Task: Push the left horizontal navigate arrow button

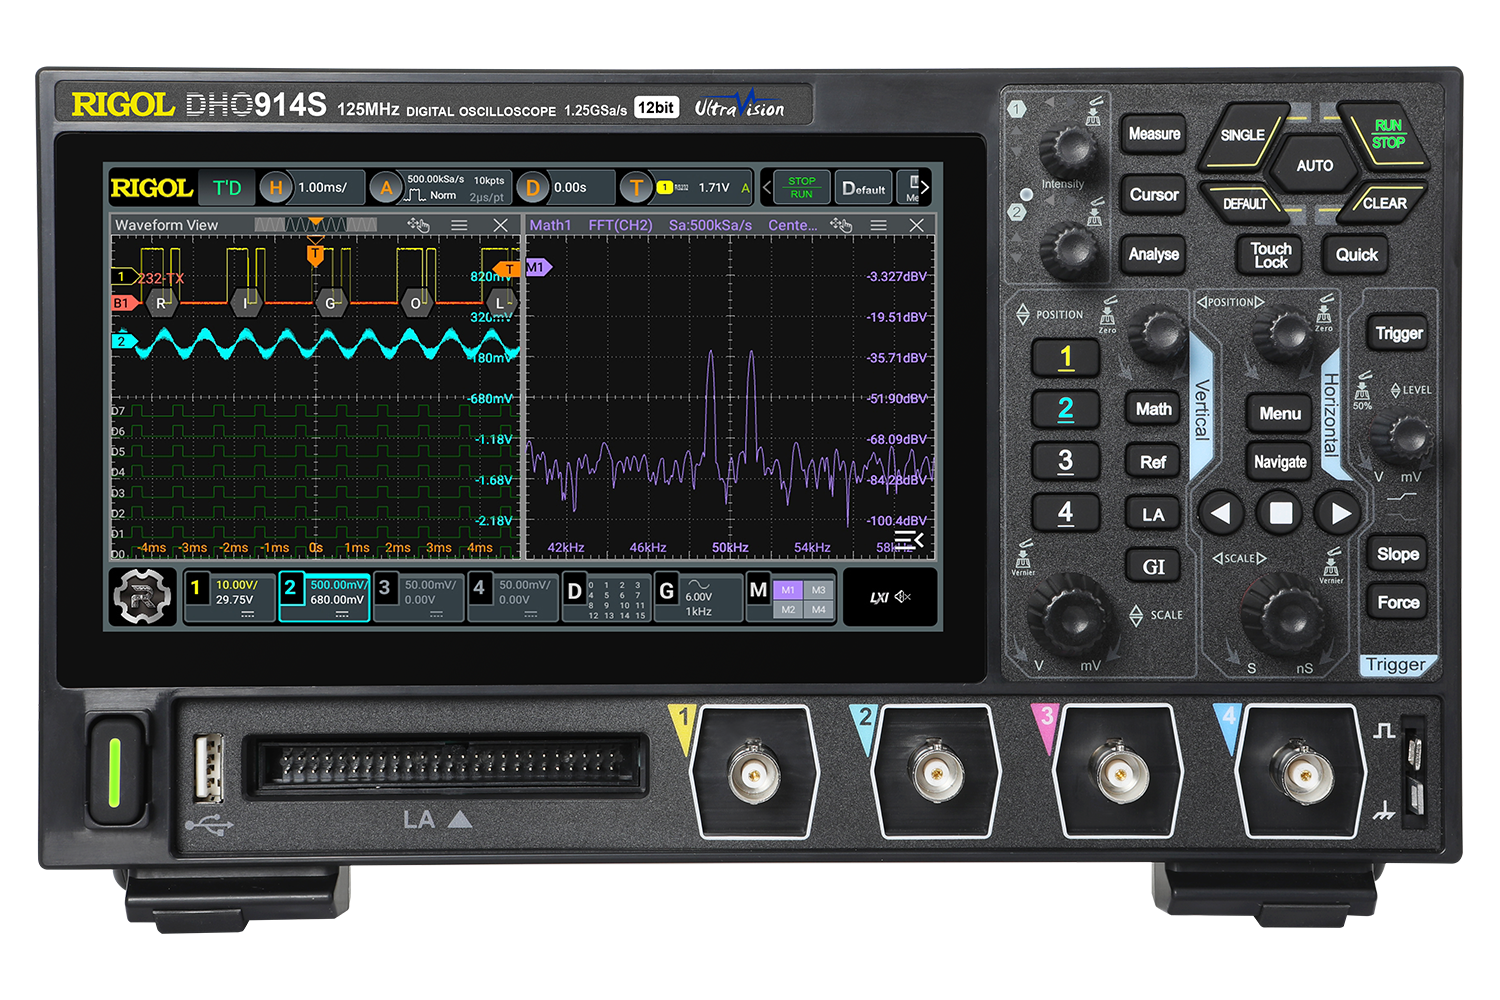Action: coord(1221,514)
